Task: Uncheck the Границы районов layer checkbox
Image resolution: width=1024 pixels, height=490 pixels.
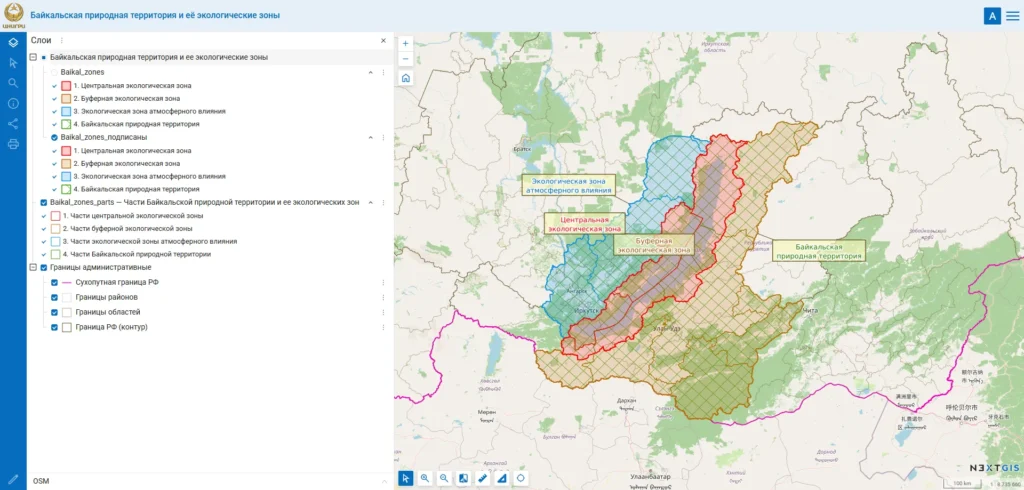Action: [x=55, y=297]
